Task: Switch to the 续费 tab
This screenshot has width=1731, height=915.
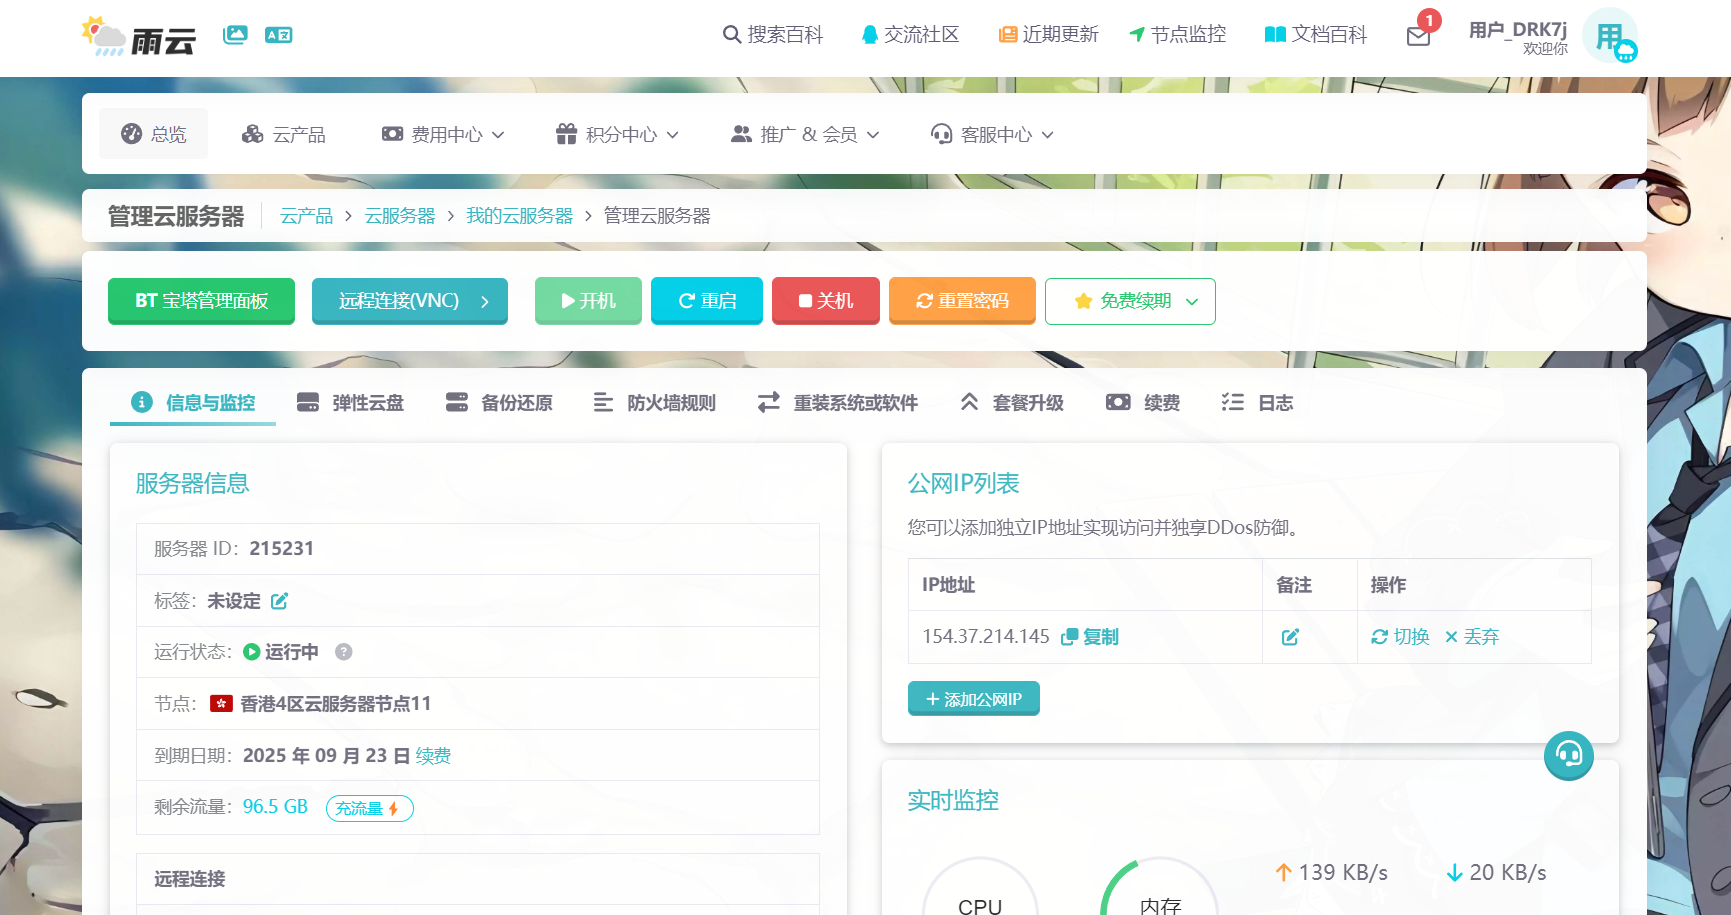Action: [1143, 402]
